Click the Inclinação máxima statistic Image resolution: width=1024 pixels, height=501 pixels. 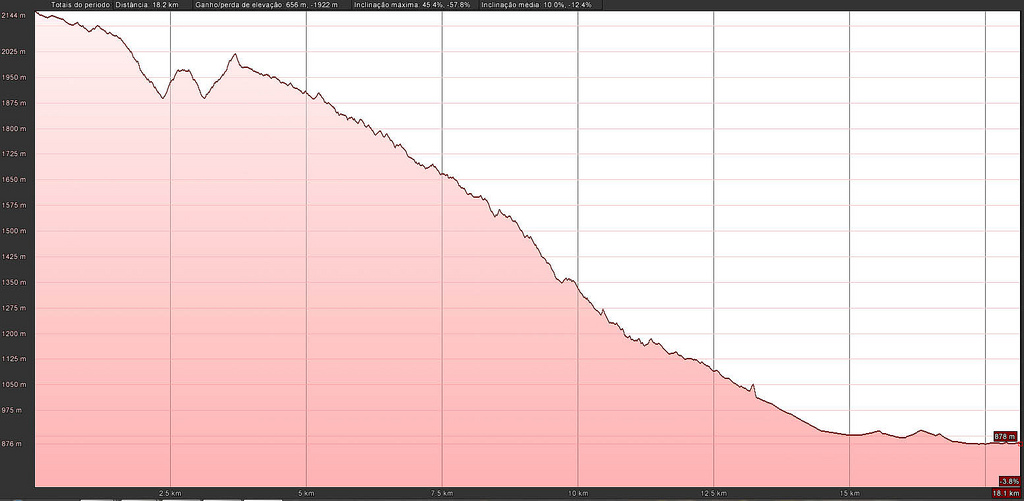[412, 5]
